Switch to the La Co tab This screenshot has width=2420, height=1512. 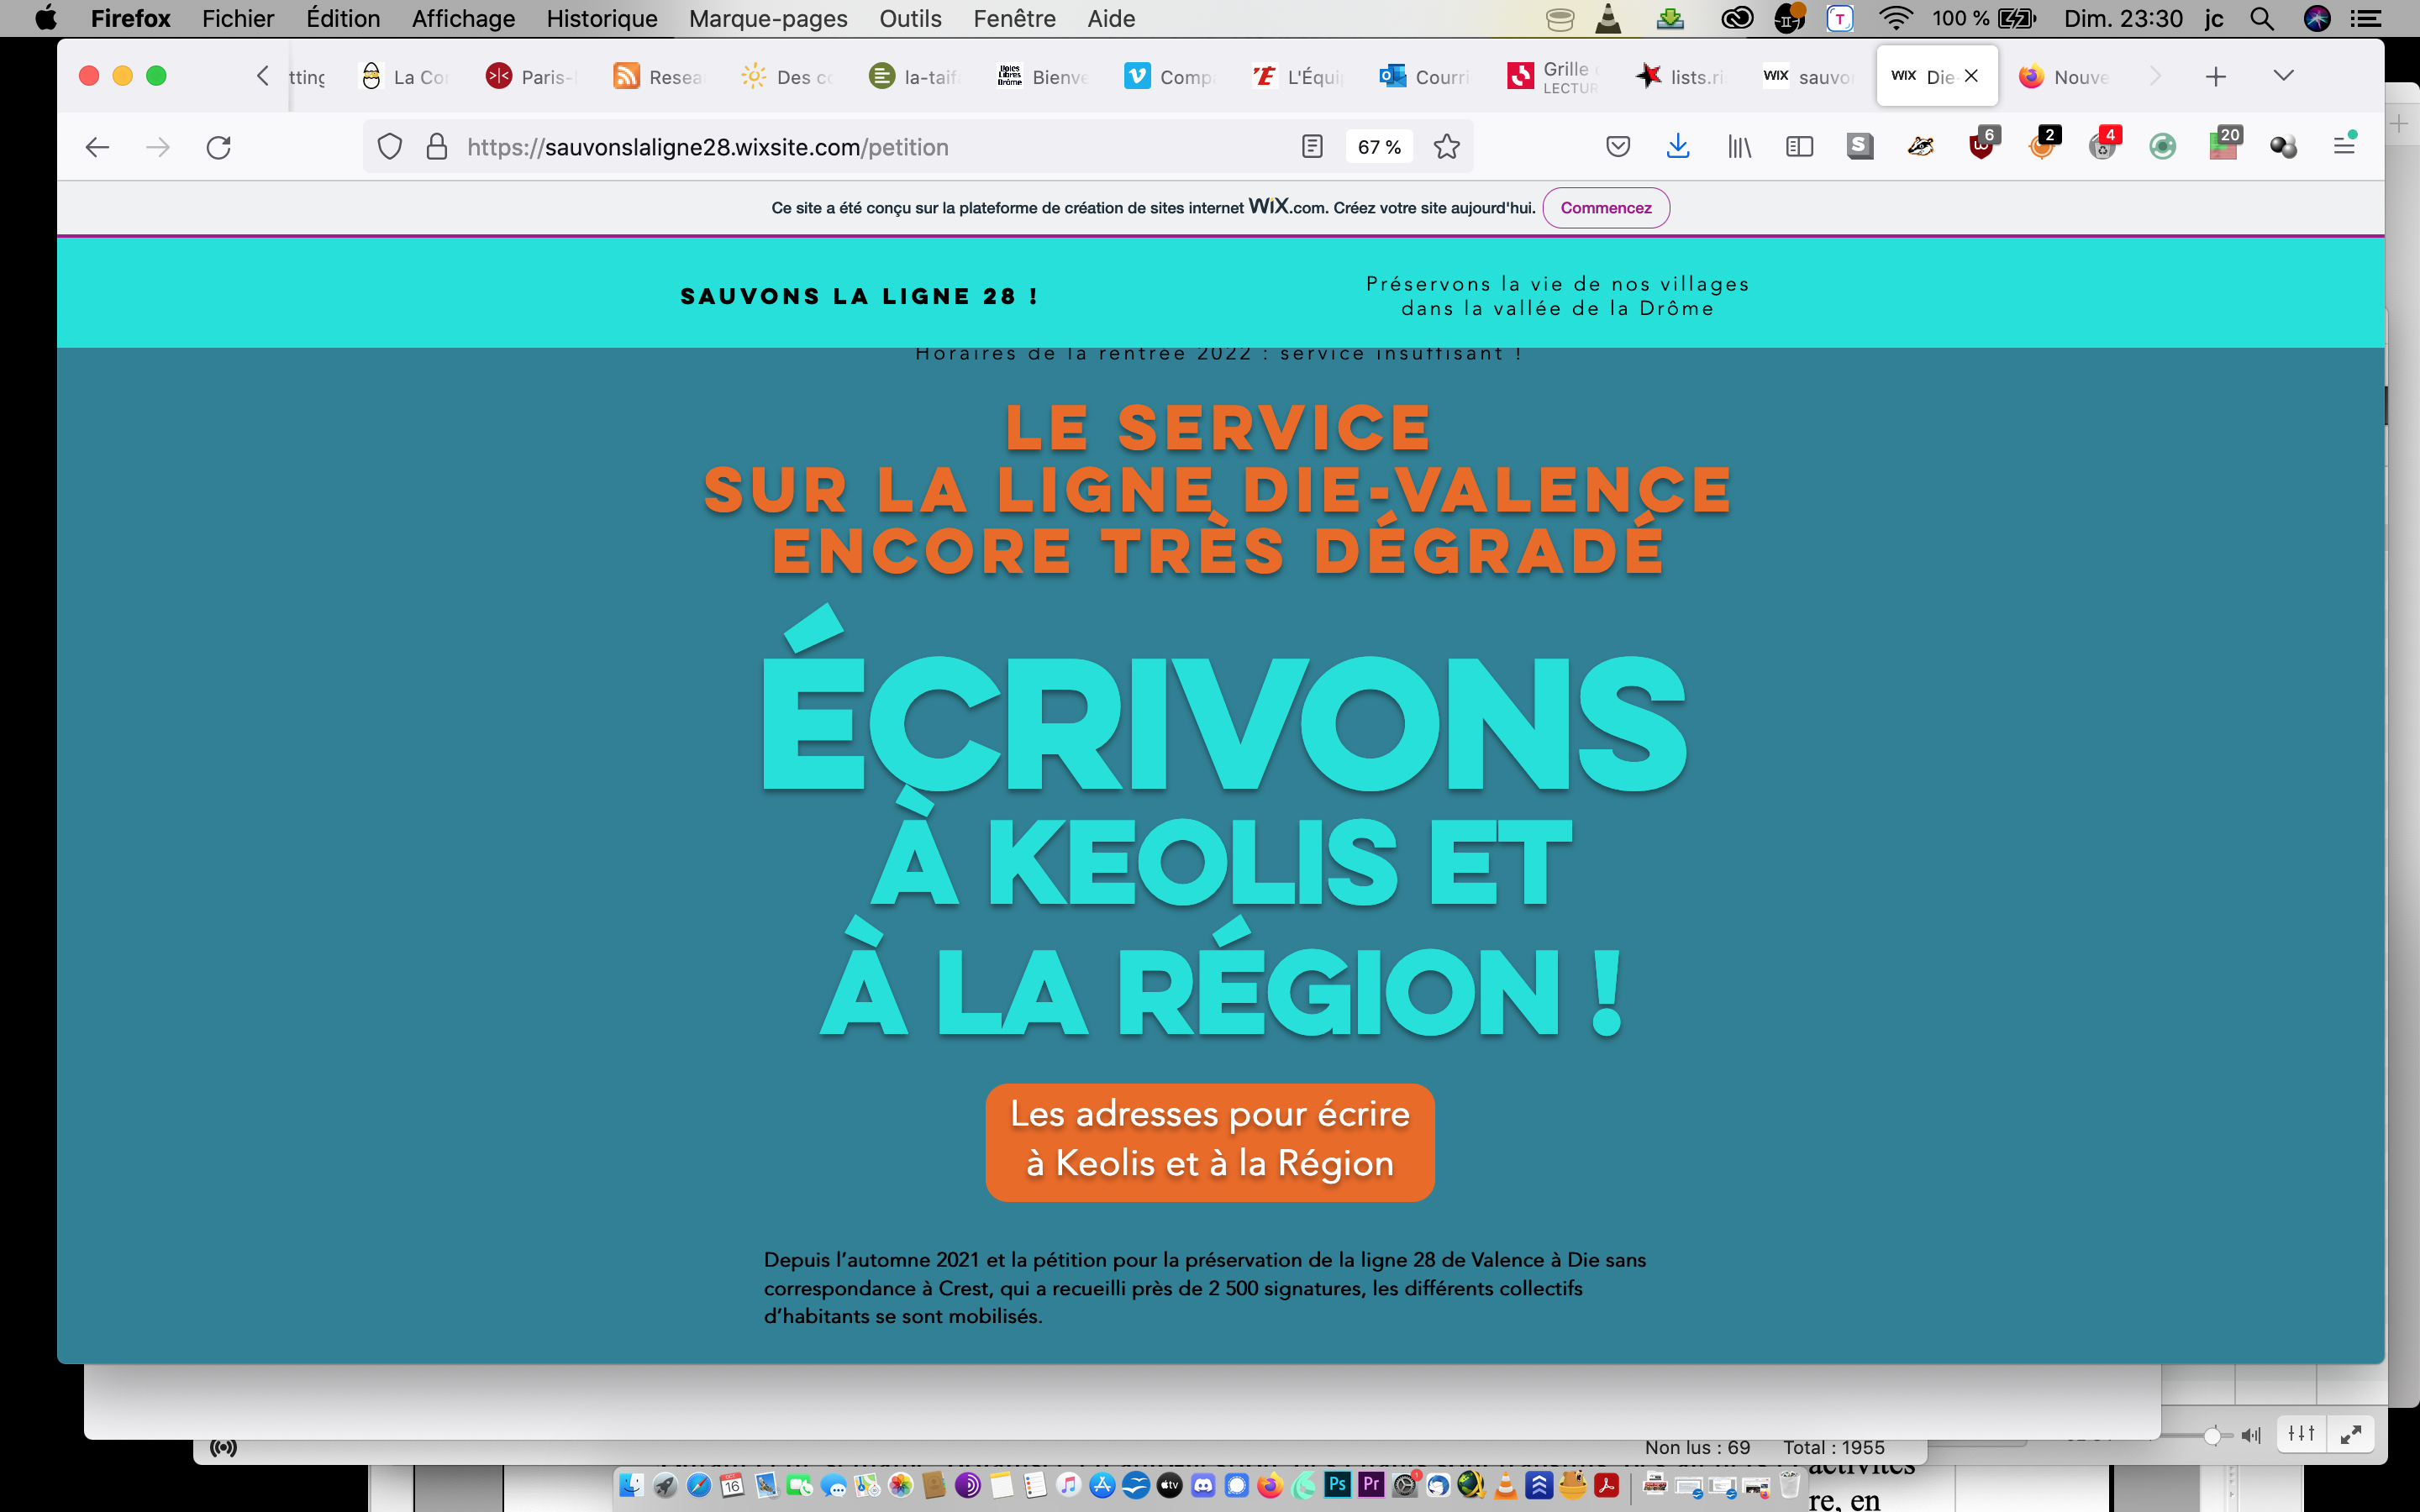pos(405,76)
